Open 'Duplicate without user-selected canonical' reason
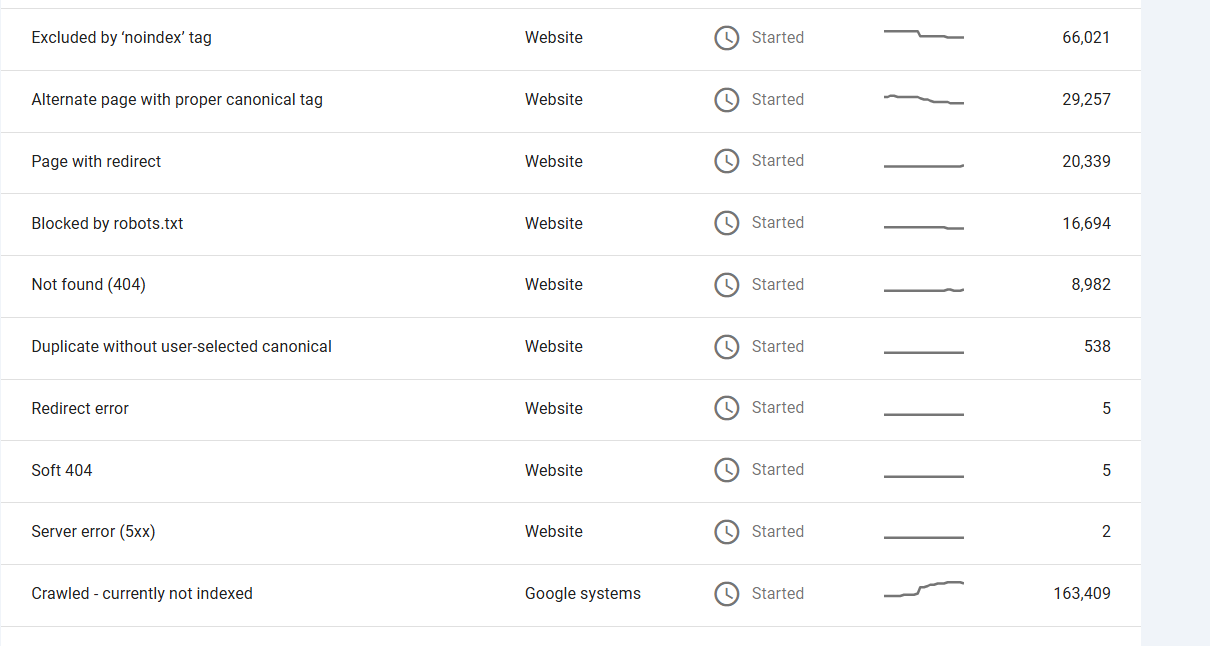The height and width of the screenshot is (646, 1210). (181, 347)
